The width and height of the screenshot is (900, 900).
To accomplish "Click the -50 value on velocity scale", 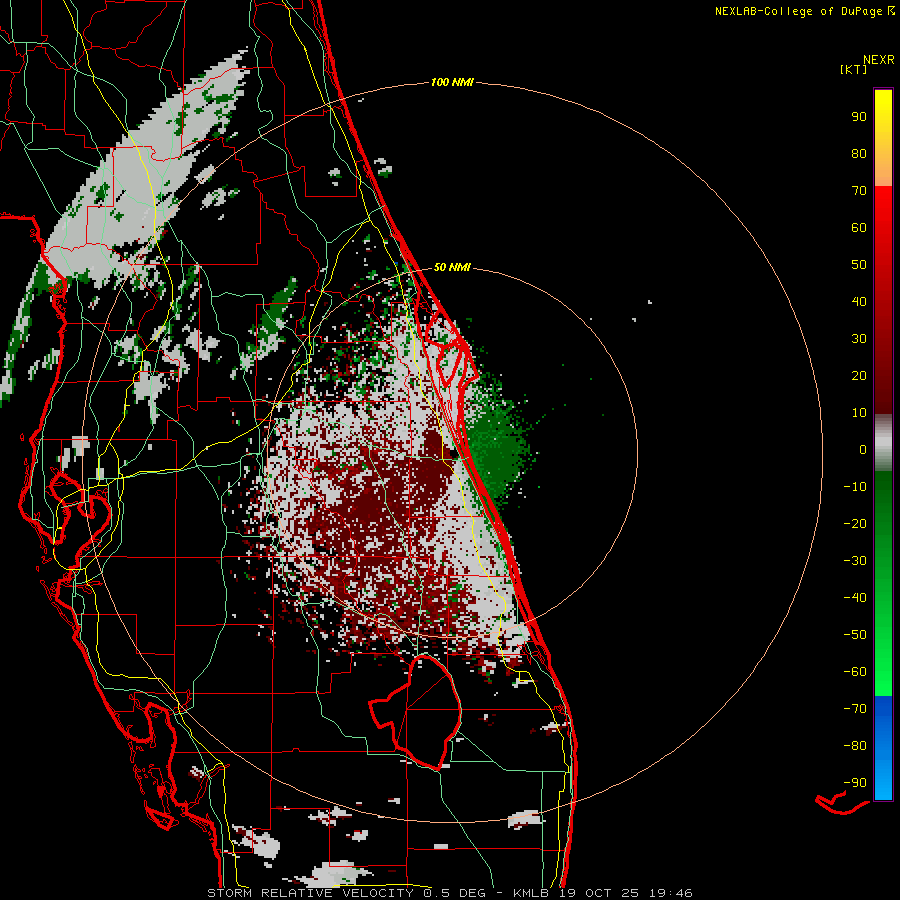I will 855,634.
